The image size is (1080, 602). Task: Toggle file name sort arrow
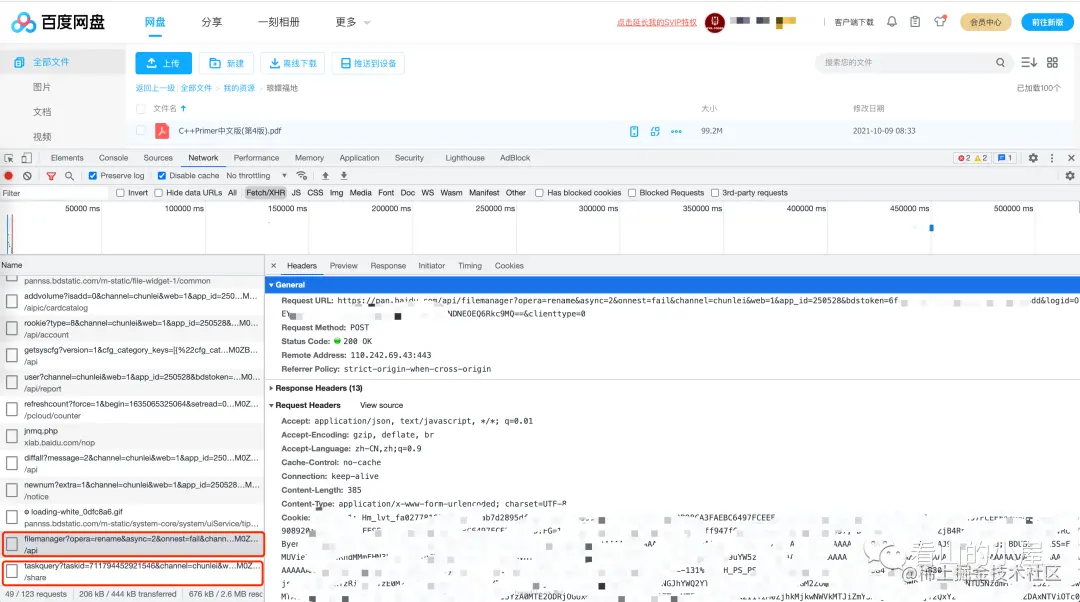183,108
